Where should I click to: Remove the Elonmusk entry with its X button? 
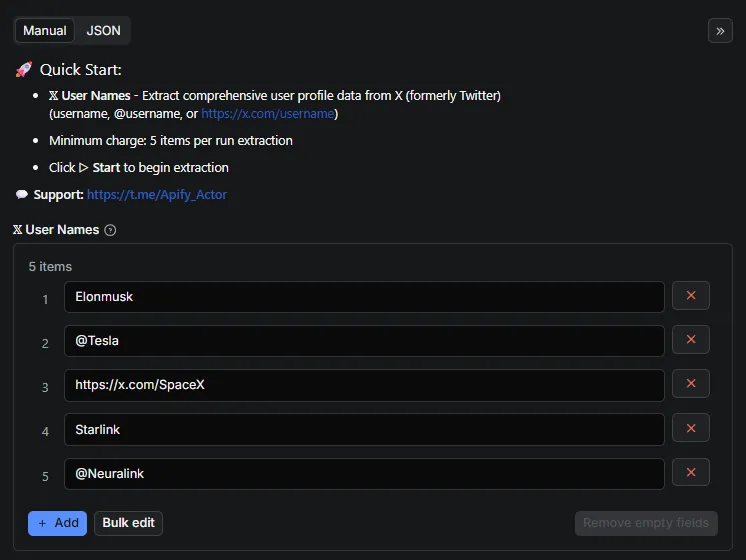coord(691,296)
